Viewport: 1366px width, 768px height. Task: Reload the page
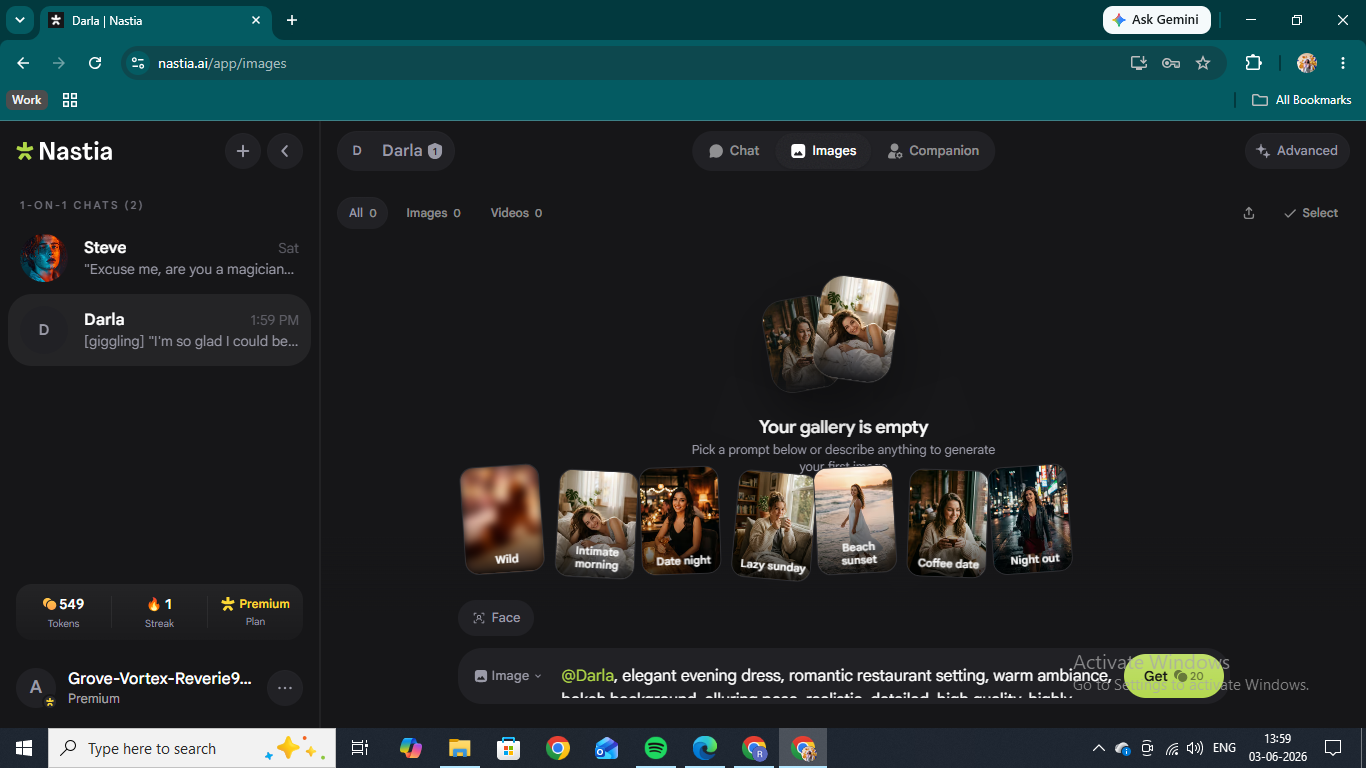click(95, 63)
